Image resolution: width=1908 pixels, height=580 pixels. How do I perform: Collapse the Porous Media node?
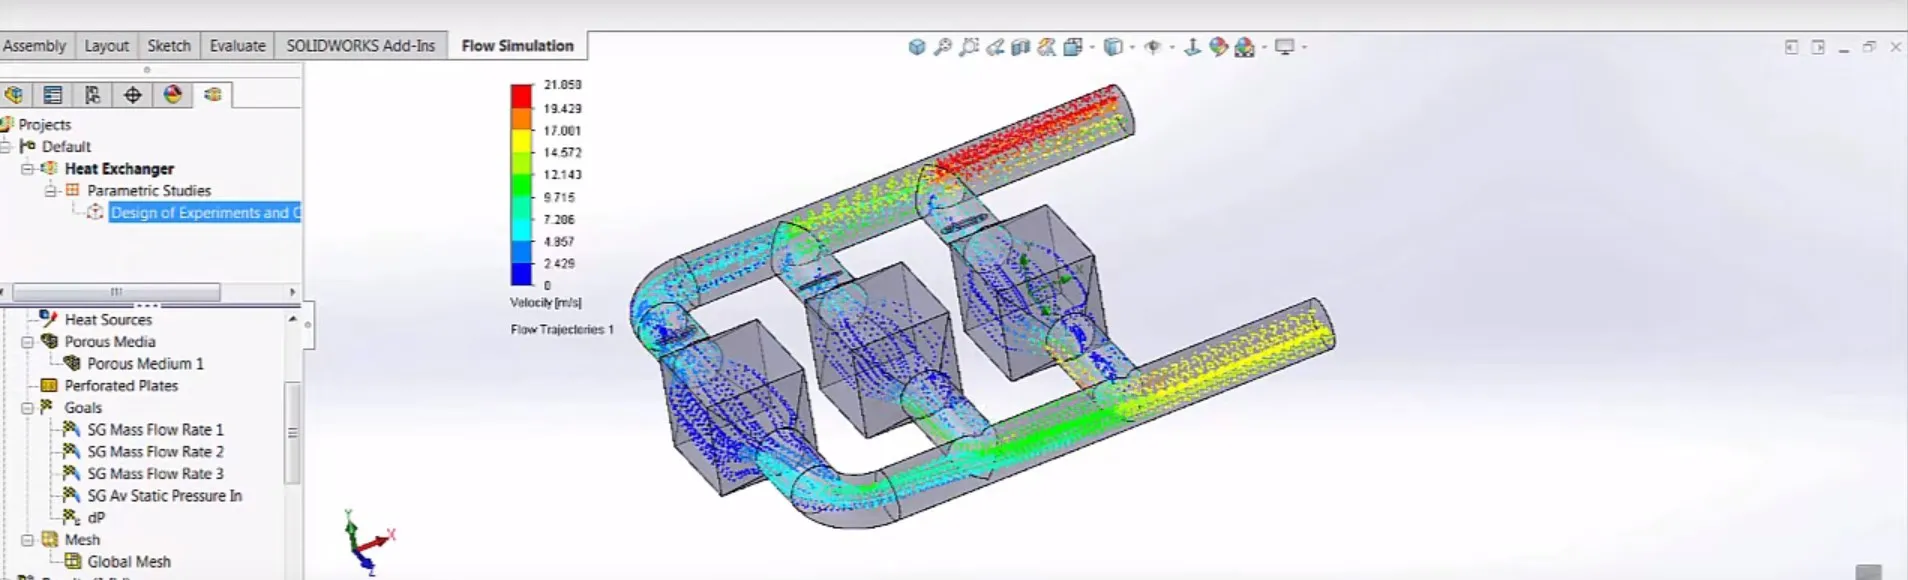[27, 342]
